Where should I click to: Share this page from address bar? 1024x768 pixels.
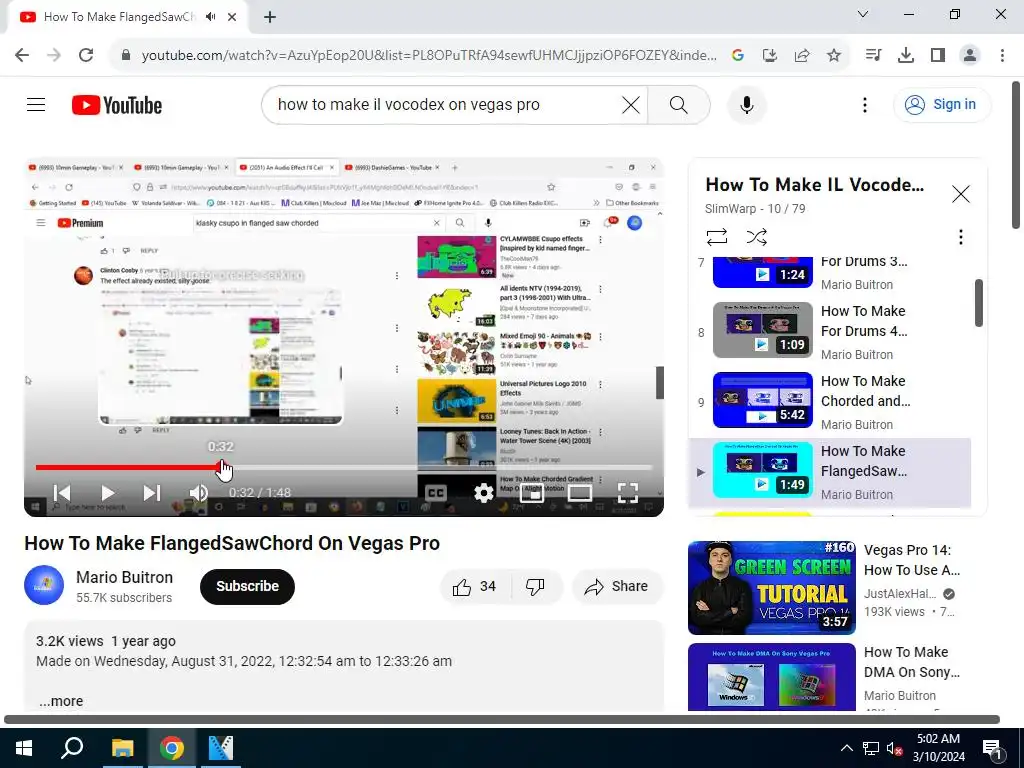[802, 56]
